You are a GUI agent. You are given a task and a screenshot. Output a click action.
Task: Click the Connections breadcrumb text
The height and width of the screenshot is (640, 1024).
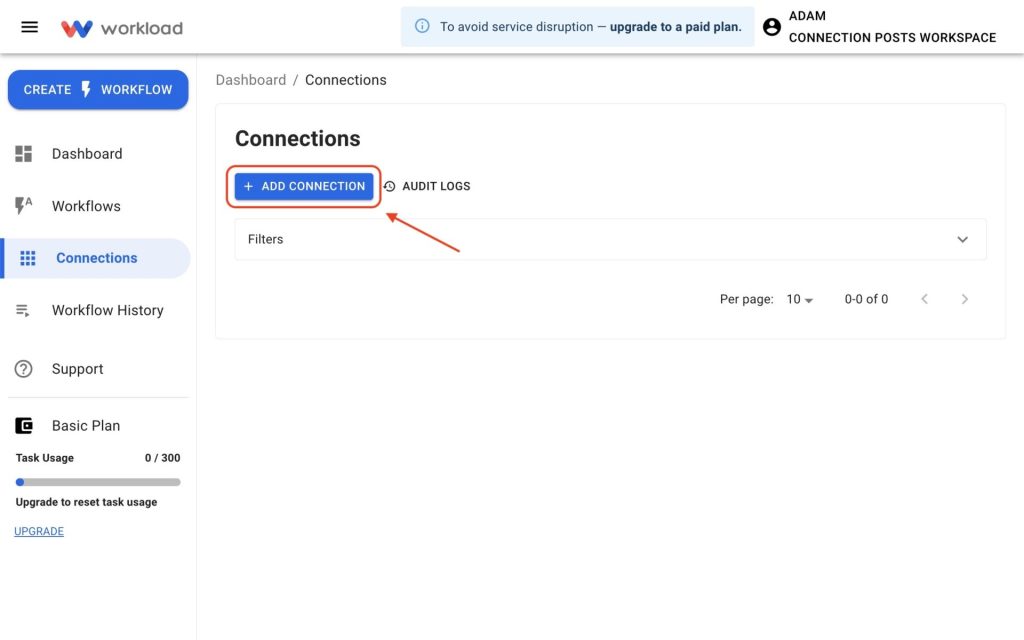pyautogui.click(x=345, y=80)
